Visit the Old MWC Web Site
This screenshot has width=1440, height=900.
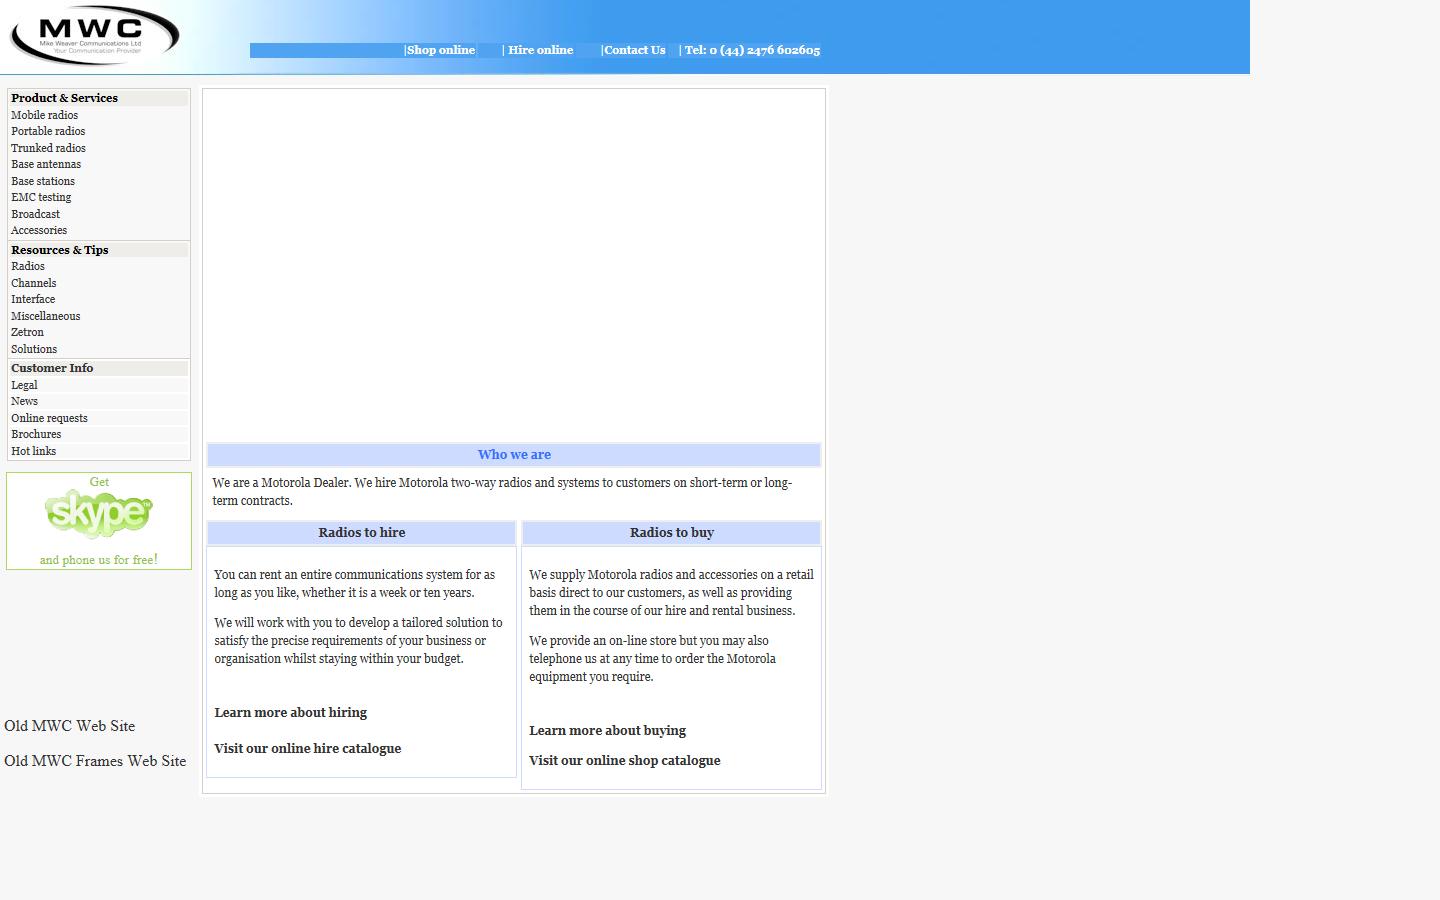tap(70, 726)
